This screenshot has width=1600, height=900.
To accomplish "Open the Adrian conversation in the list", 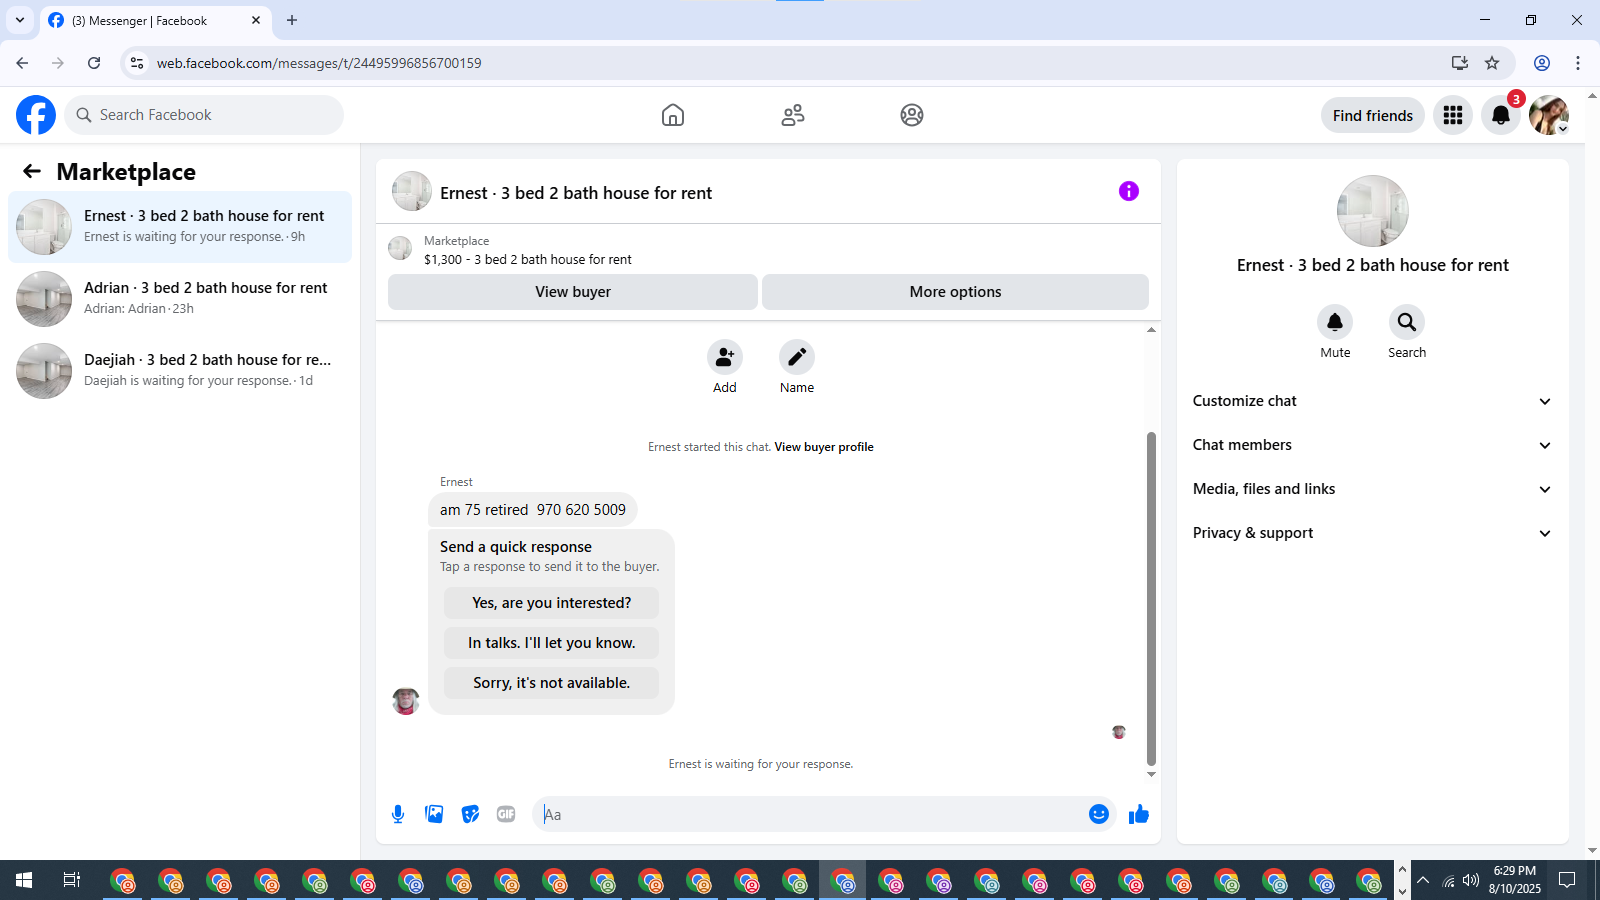I will point(180,299).
